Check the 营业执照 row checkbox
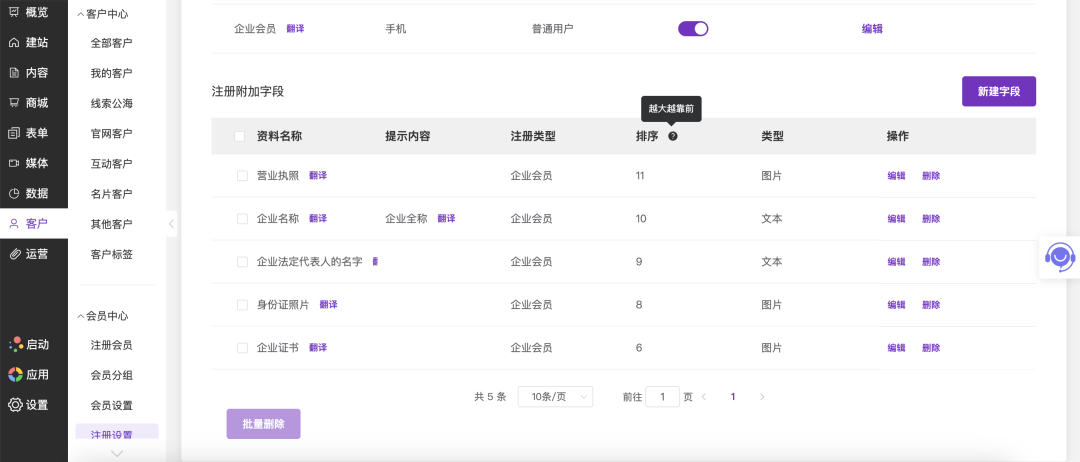 point(242,175)
